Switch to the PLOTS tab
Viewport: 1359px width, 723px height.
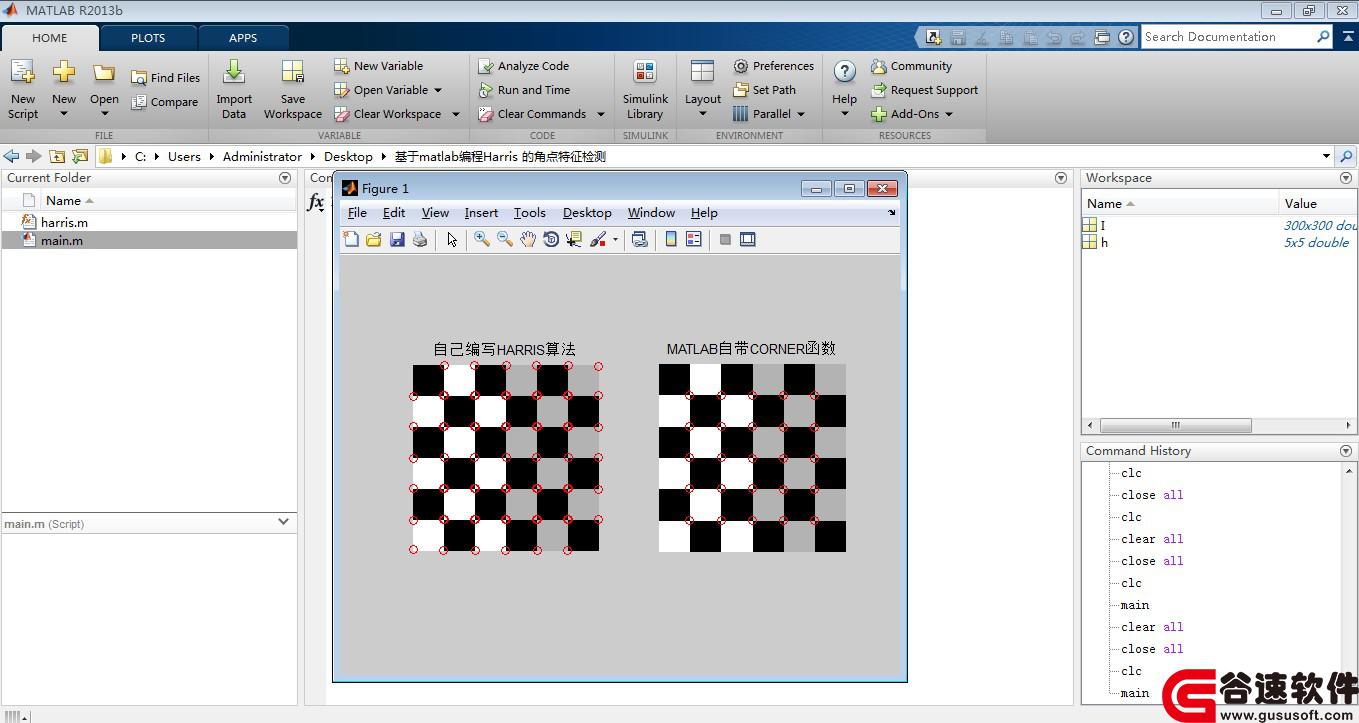(x=148, y=38)
